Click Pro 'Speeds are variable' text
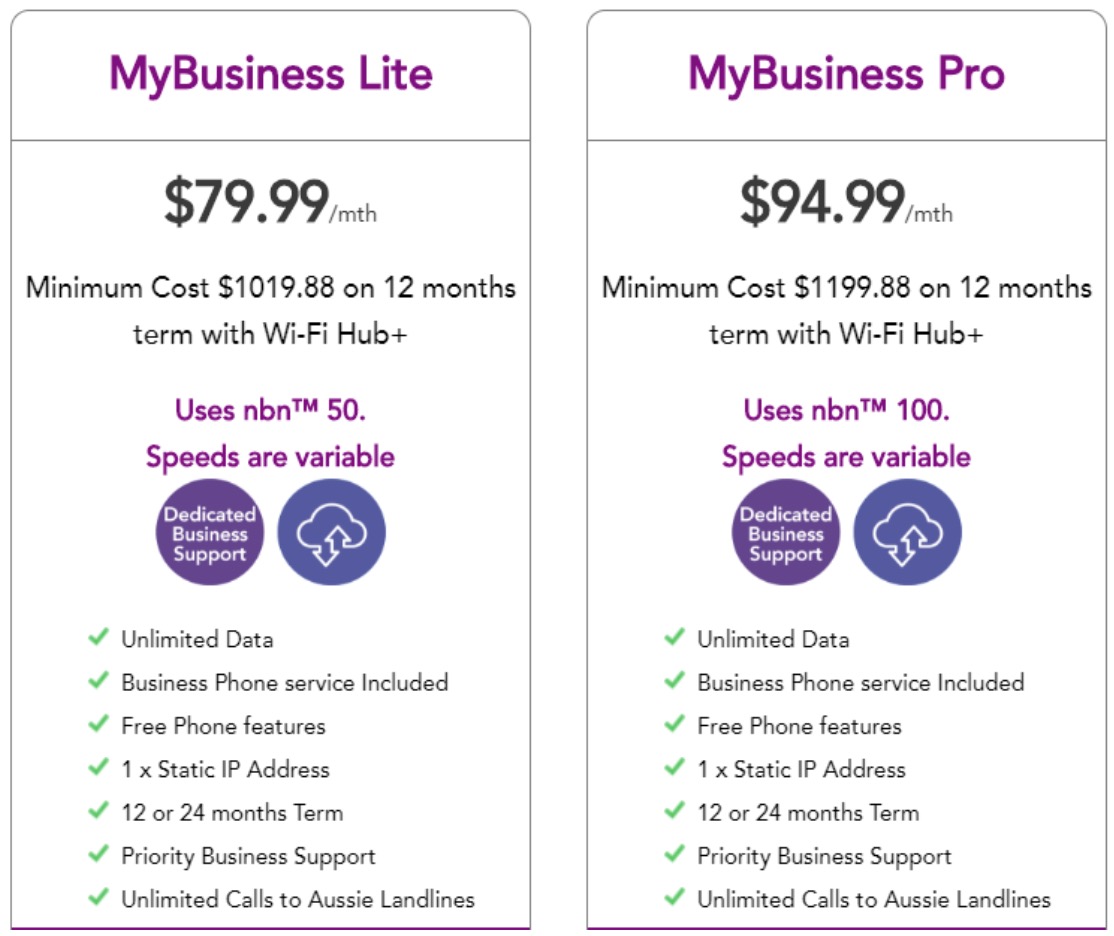 846,457
